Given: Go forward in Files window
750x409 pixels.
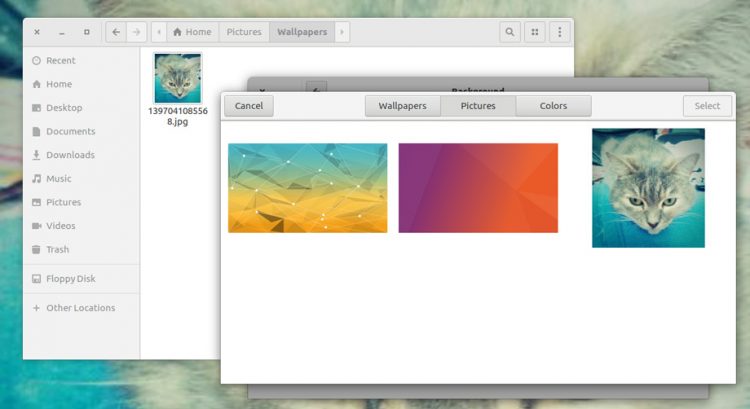Looking at the screenshot, I should tap(136, 32).
